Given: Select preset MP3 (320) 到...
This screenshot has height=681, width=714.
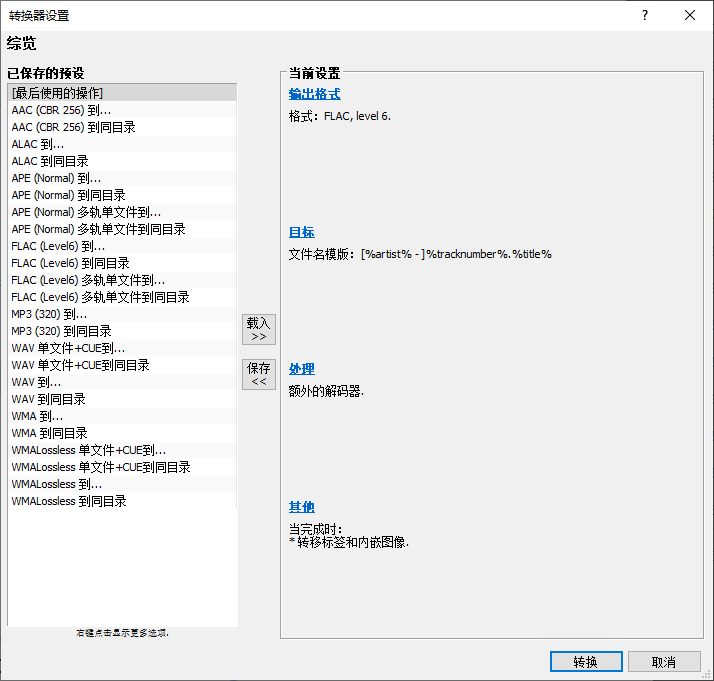Looking at the screenshot, I should pyautogui.click(x=122, y=314).
